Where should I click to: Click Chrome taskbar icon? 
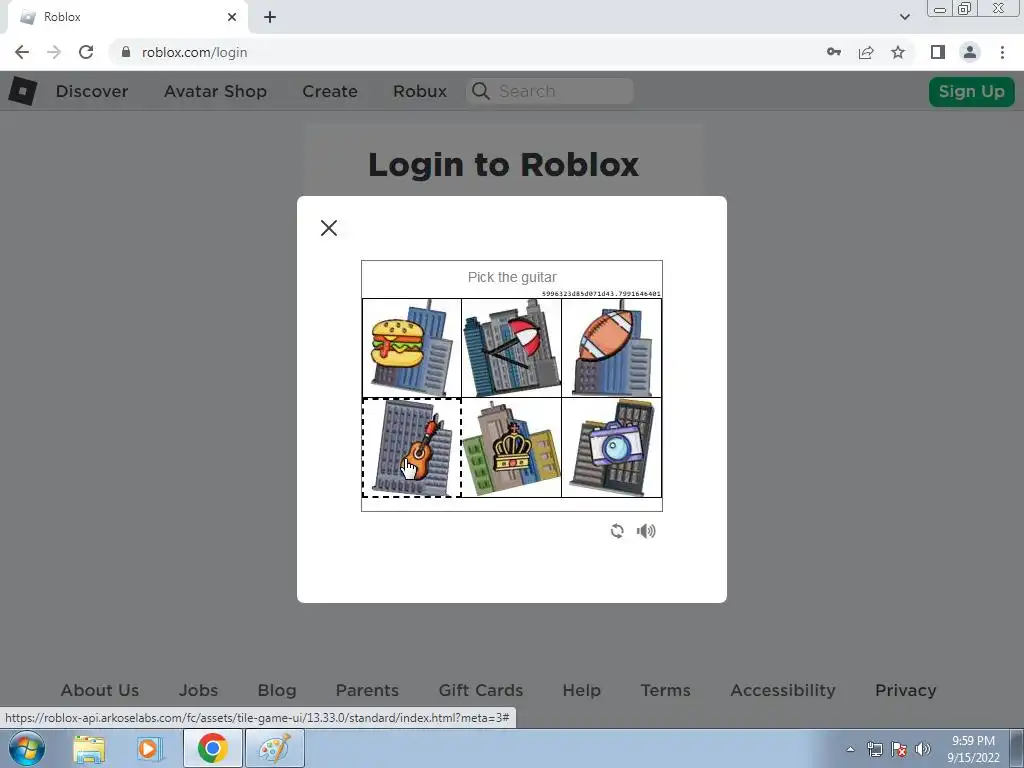click(213, 748)
